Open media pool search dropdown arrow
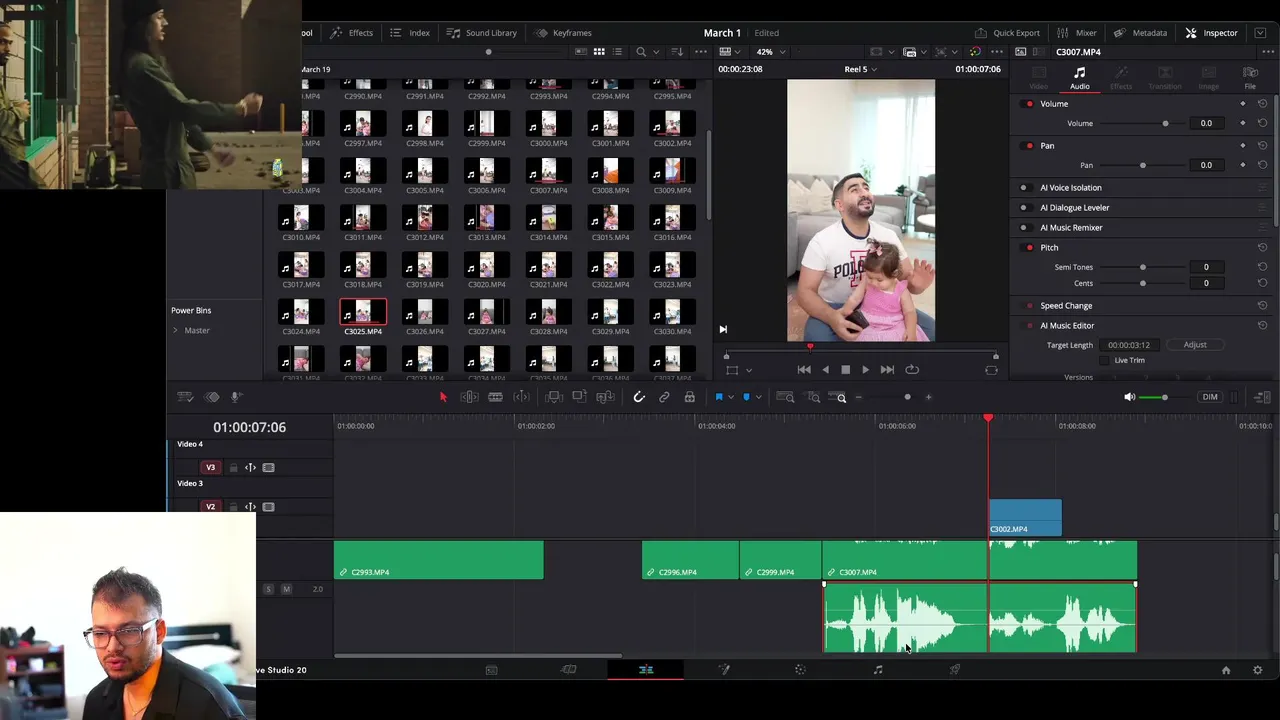The width and height of the screenshot is (1280, 720). 655,52
